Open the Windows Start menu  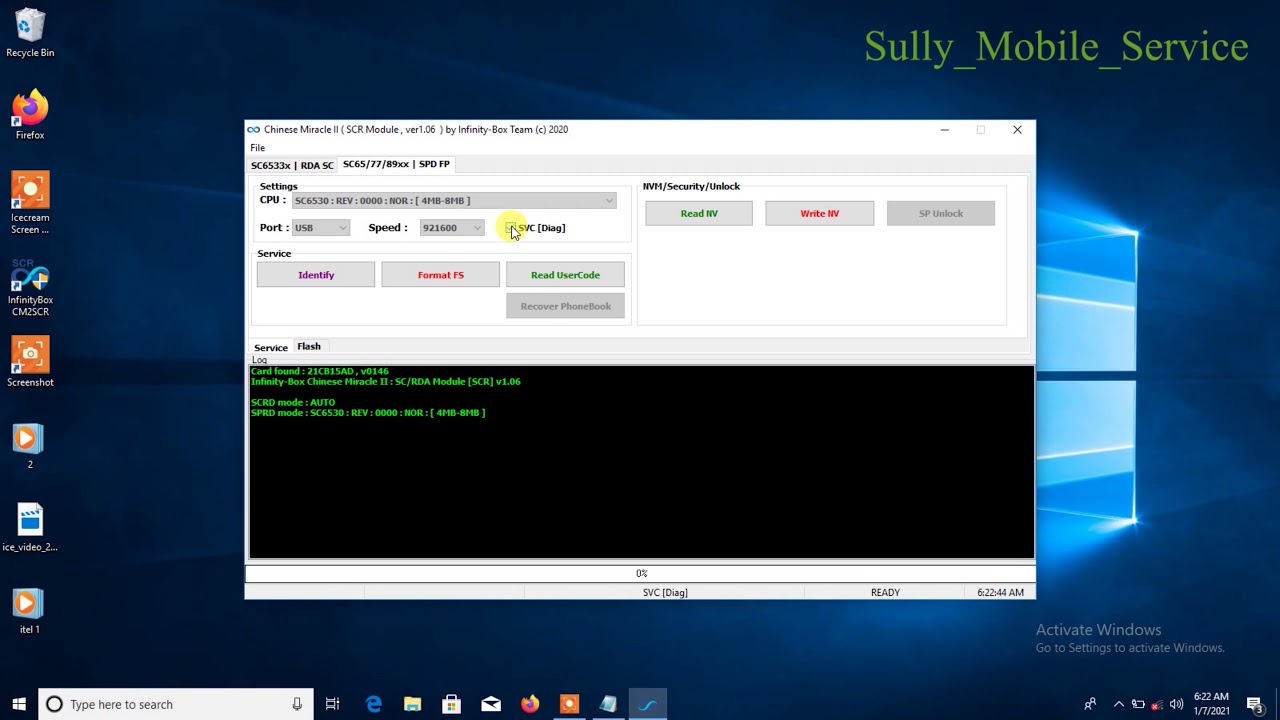coord(19,704)
